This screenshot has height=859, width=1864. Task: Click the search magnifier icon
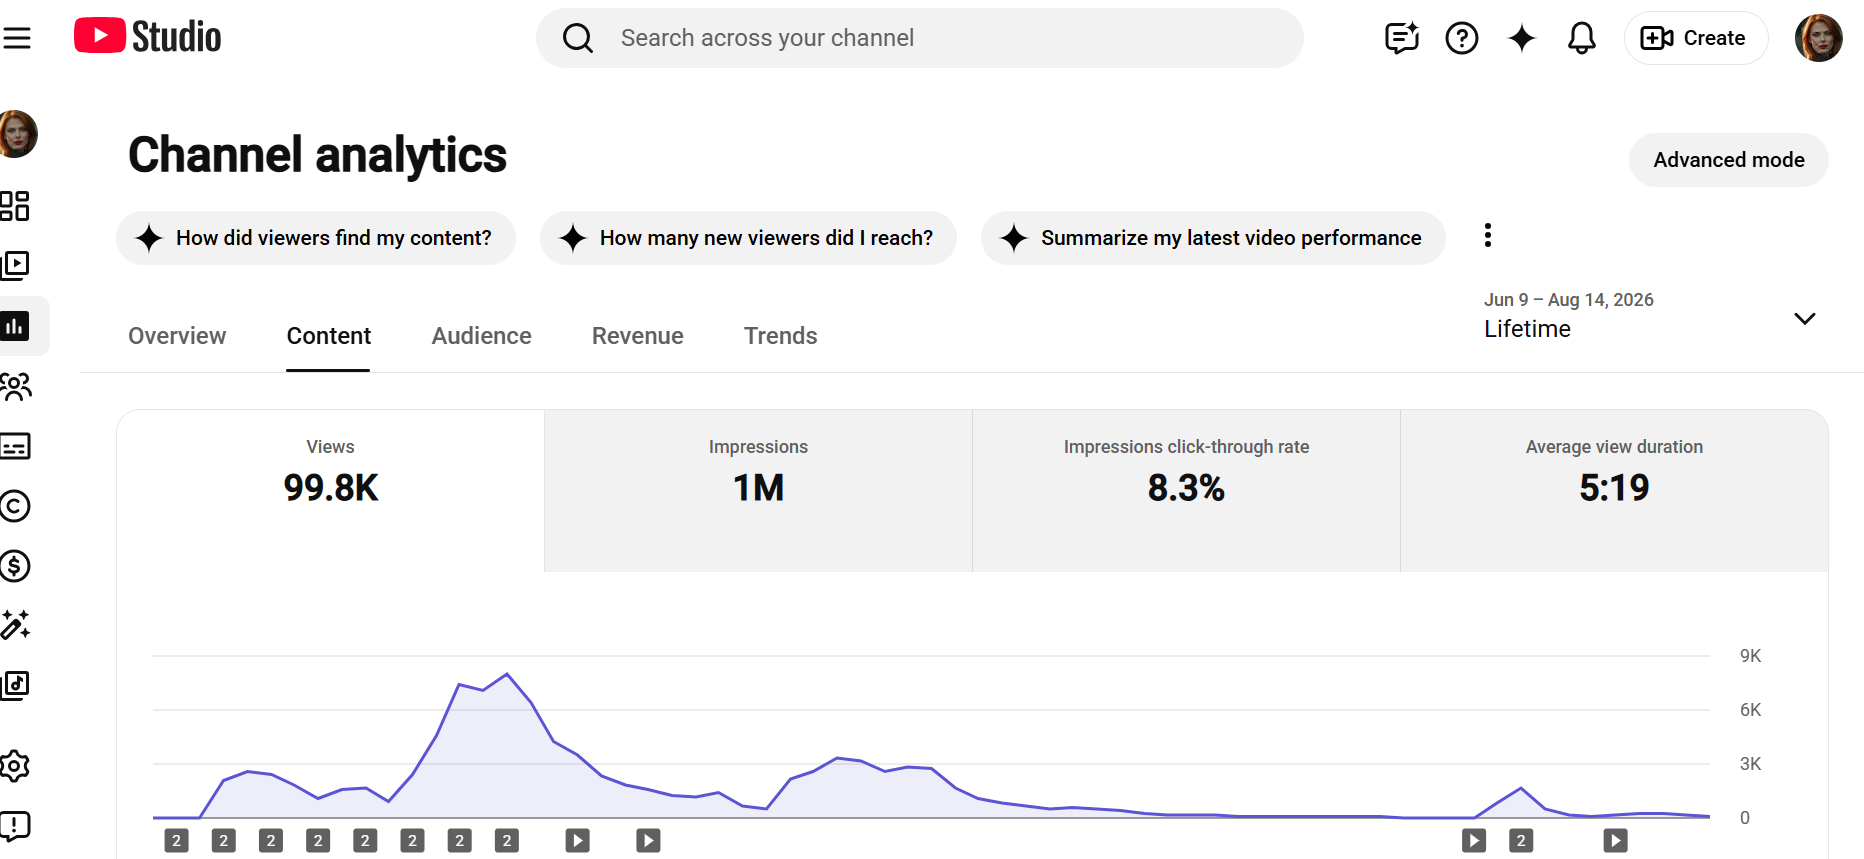578,38
